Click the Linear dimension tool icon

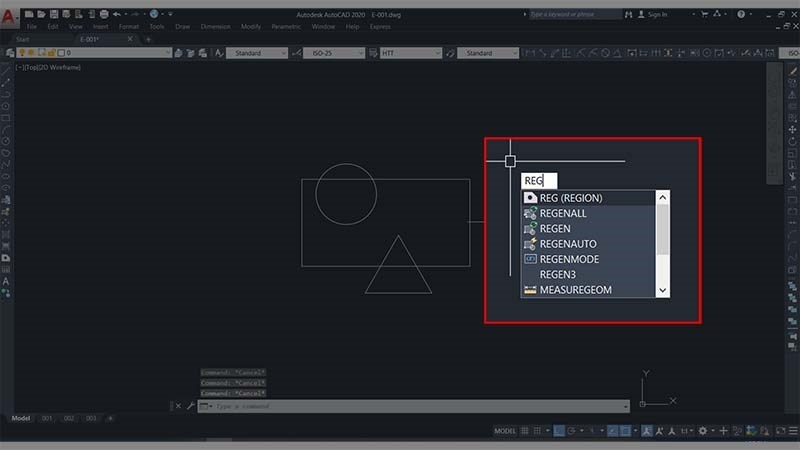pos(530,53)
